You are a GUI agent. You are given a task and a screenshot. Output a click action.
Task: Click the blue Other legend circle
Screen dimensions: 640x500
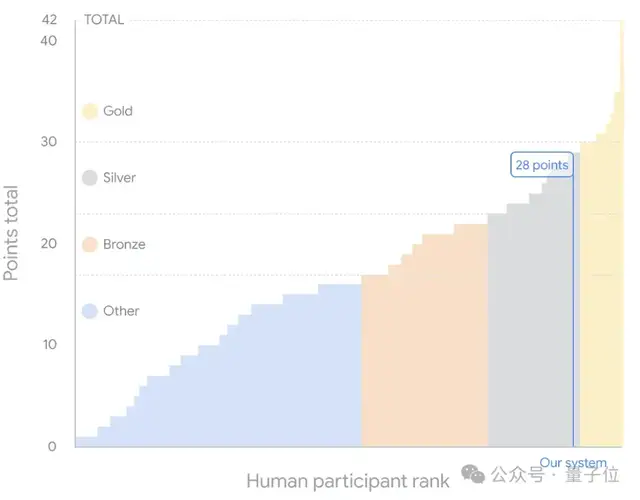coord(90,311)
